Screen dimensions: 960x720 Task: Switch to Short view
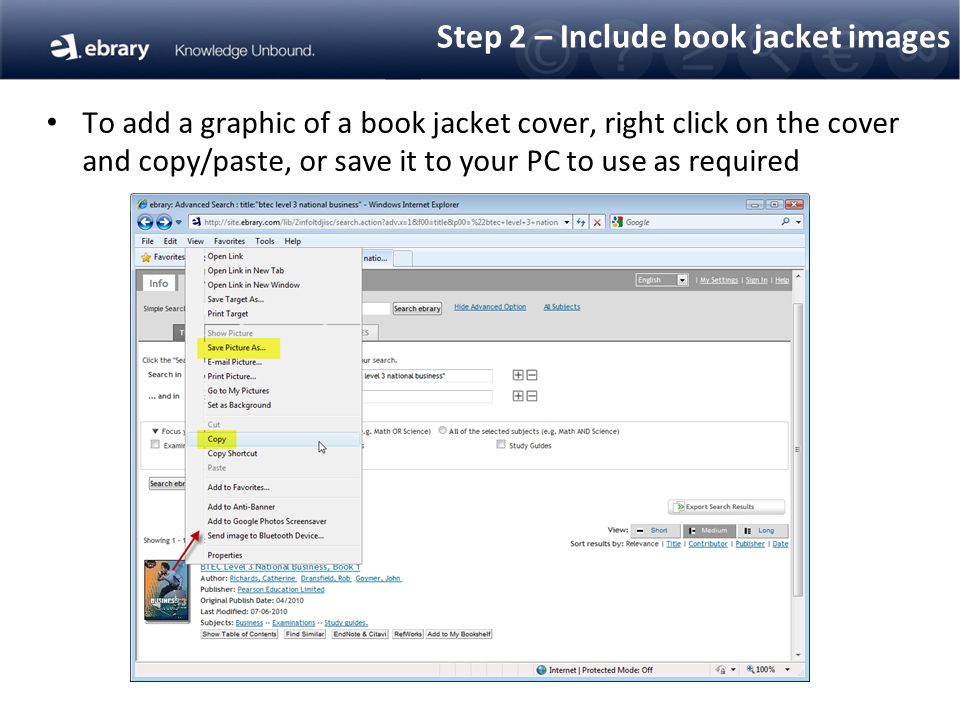[x=654, y=530]
